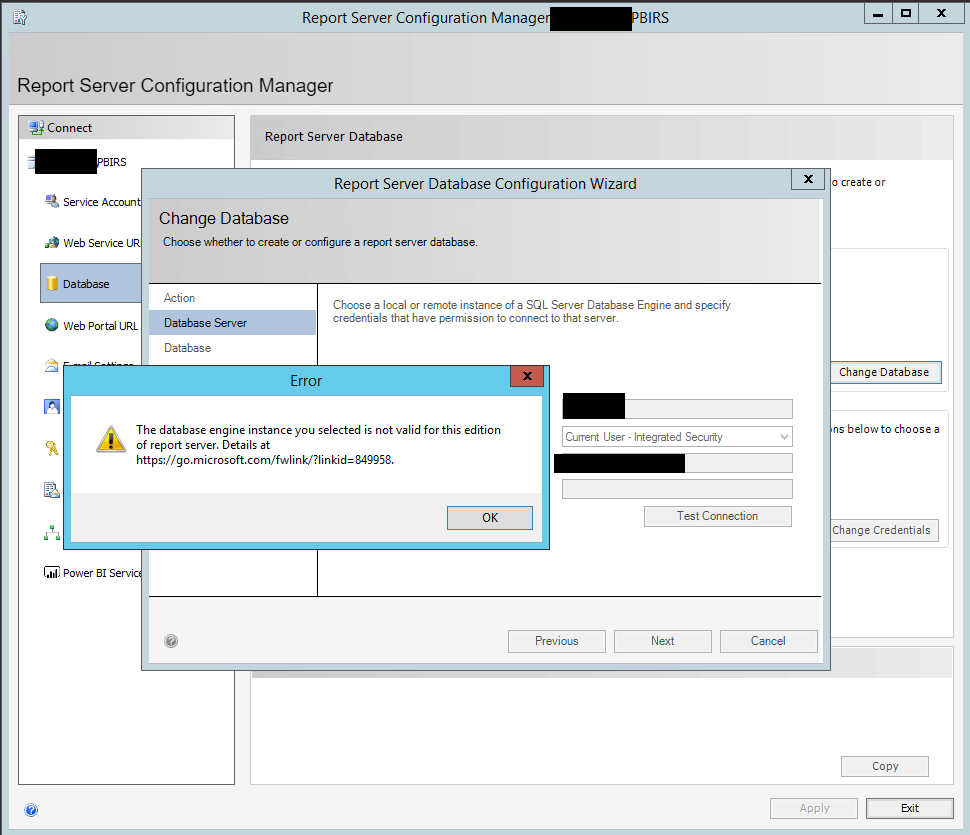This screenshot has width=970, height=835.
Task: Click the grayed Apply button
Action: pyautogui.click(x=814, y=808)
